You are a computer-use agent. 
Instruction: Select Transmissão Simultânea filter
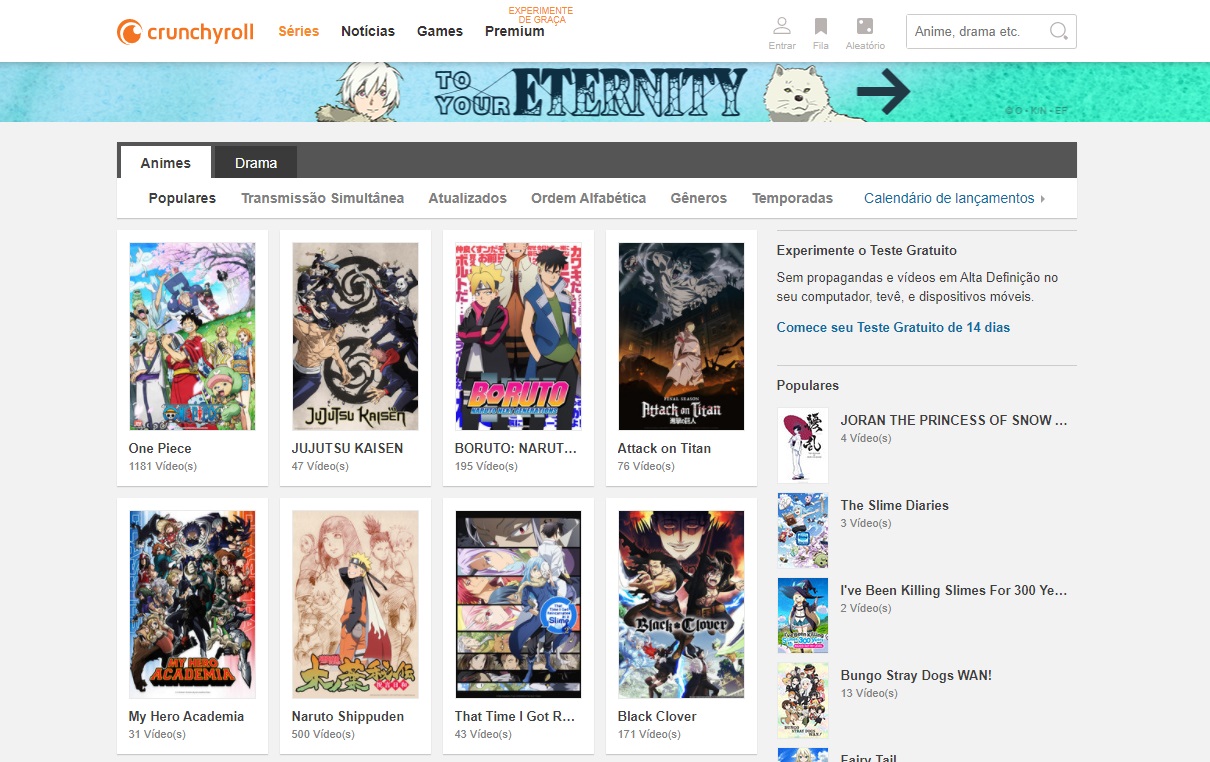pyautogui.click(x=322, y=198)
